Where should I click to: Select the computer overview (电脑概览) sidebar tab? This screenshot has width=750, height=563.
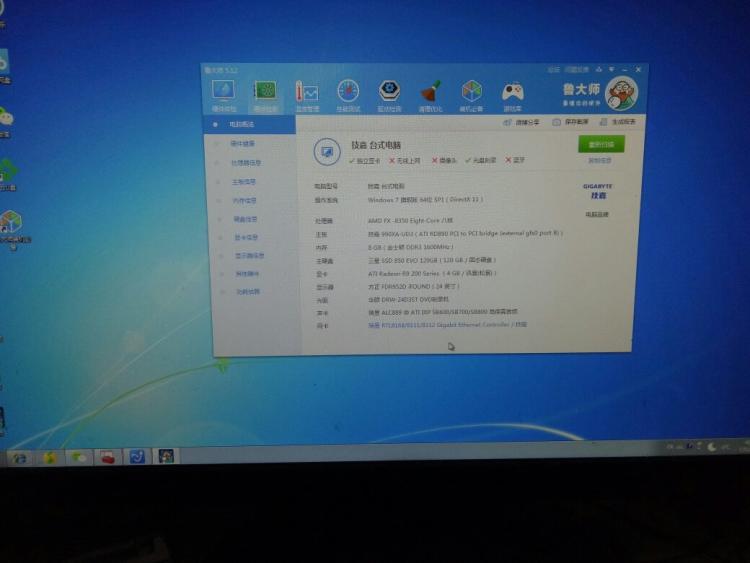(244, 125)
